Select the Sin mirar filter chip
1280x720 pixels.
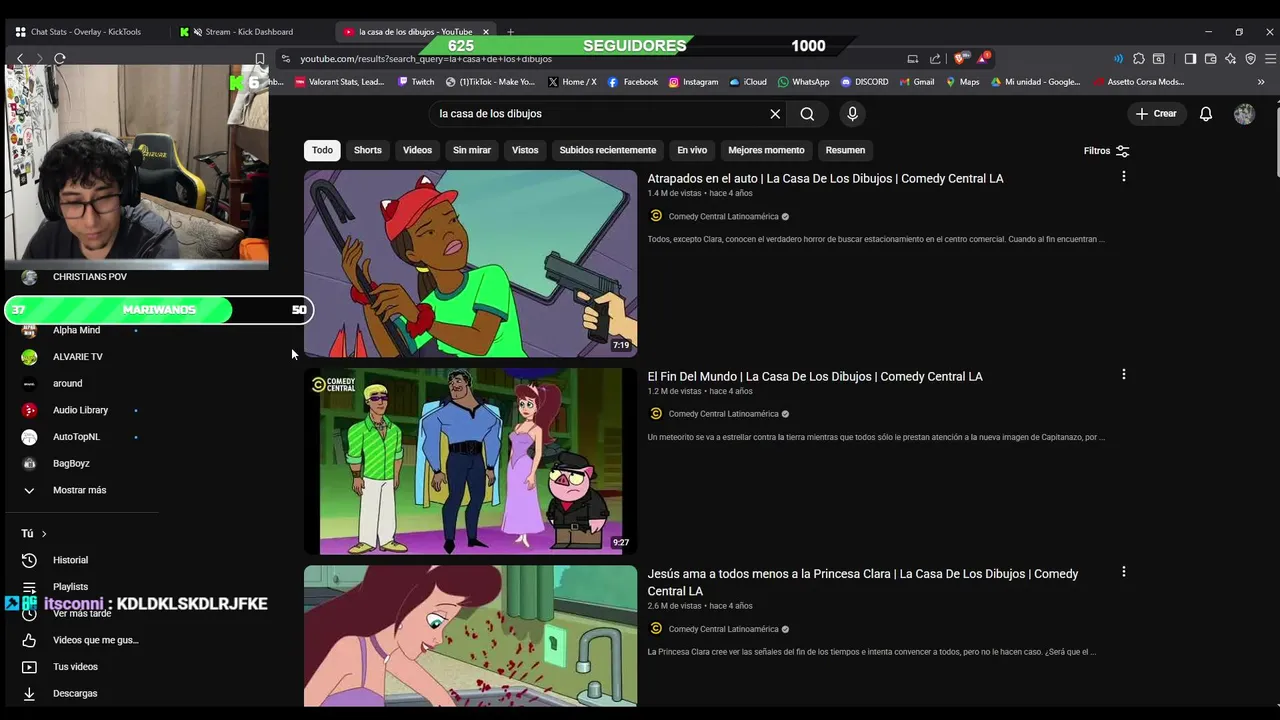pos(472,150)
